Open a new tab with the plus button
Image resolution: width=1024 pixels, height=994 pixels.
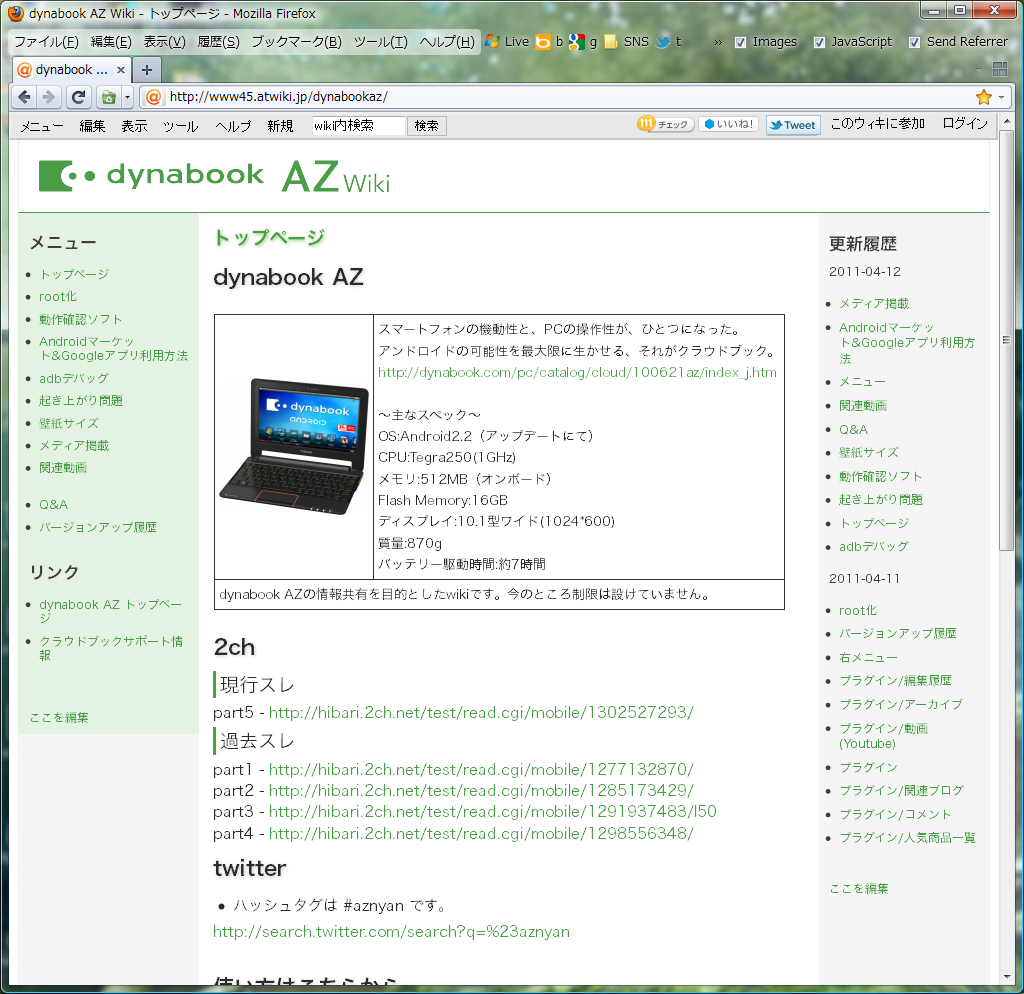(x=147, y=70)
